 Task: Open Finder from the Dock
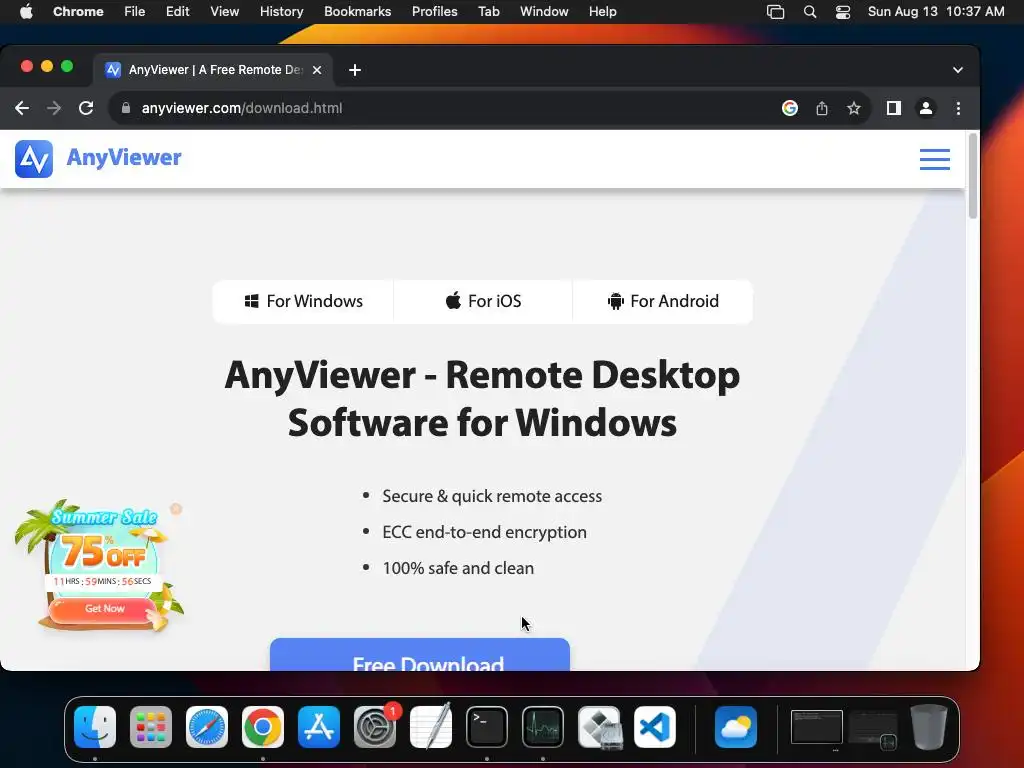[x=95, y=727]
